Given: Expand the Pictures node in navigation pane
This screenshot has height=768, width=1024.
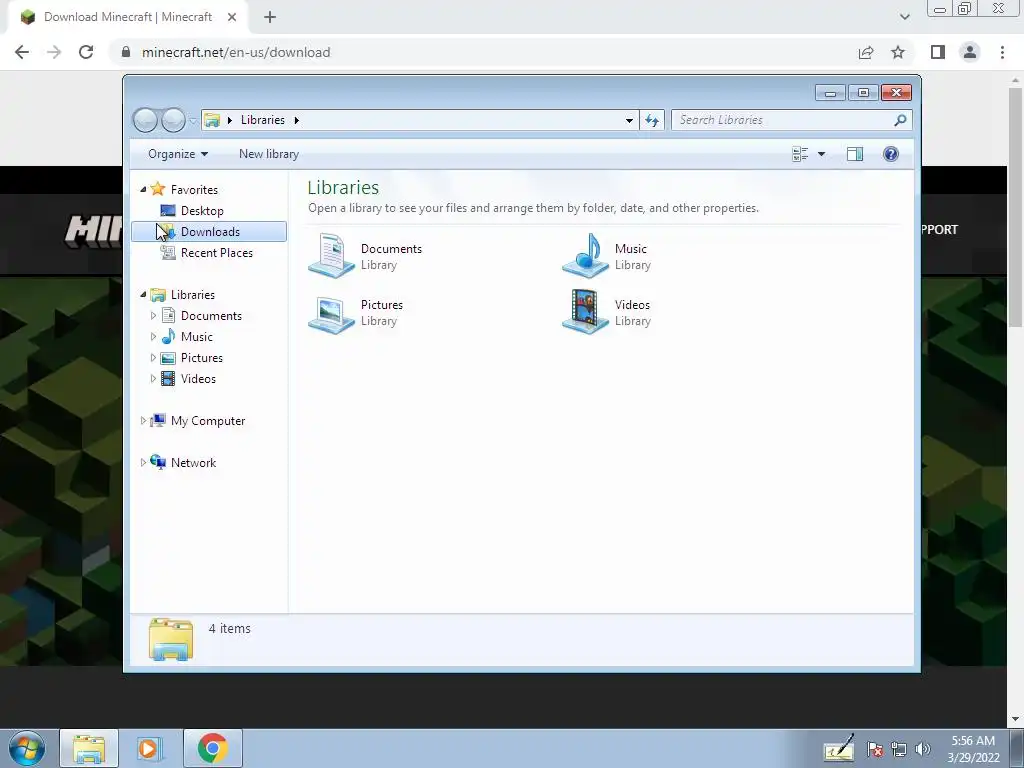Looking at the screenshot, I should [x=153, y=357].
